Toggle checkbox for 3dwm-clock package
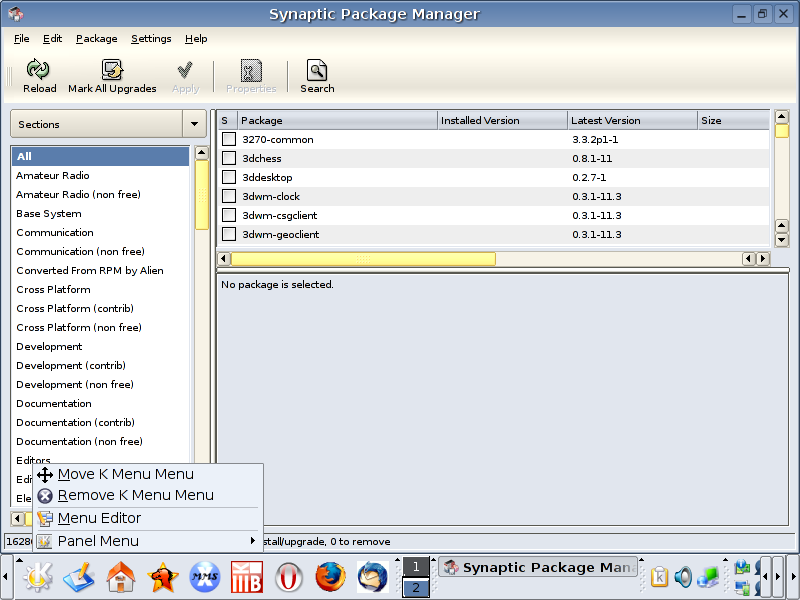 [x=229, y=197]
